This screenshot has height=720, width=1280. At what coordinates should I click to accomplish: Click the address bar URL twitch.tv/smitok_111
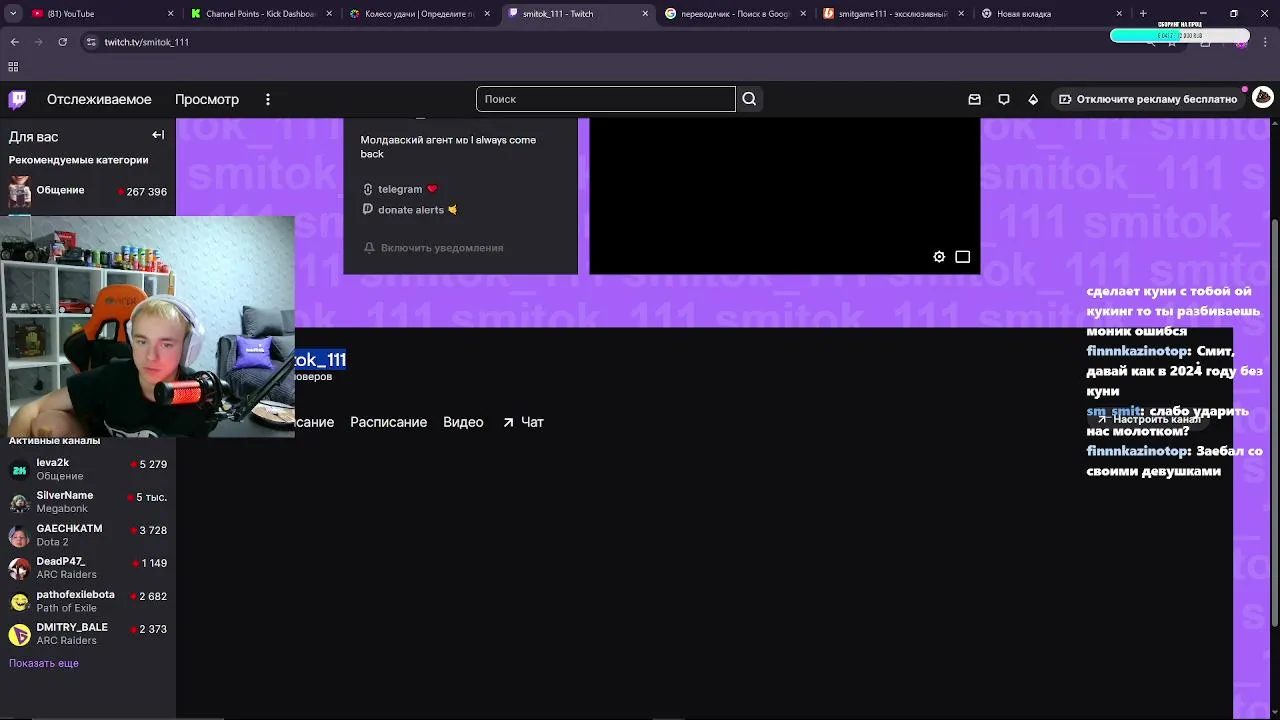coord(146,42)
